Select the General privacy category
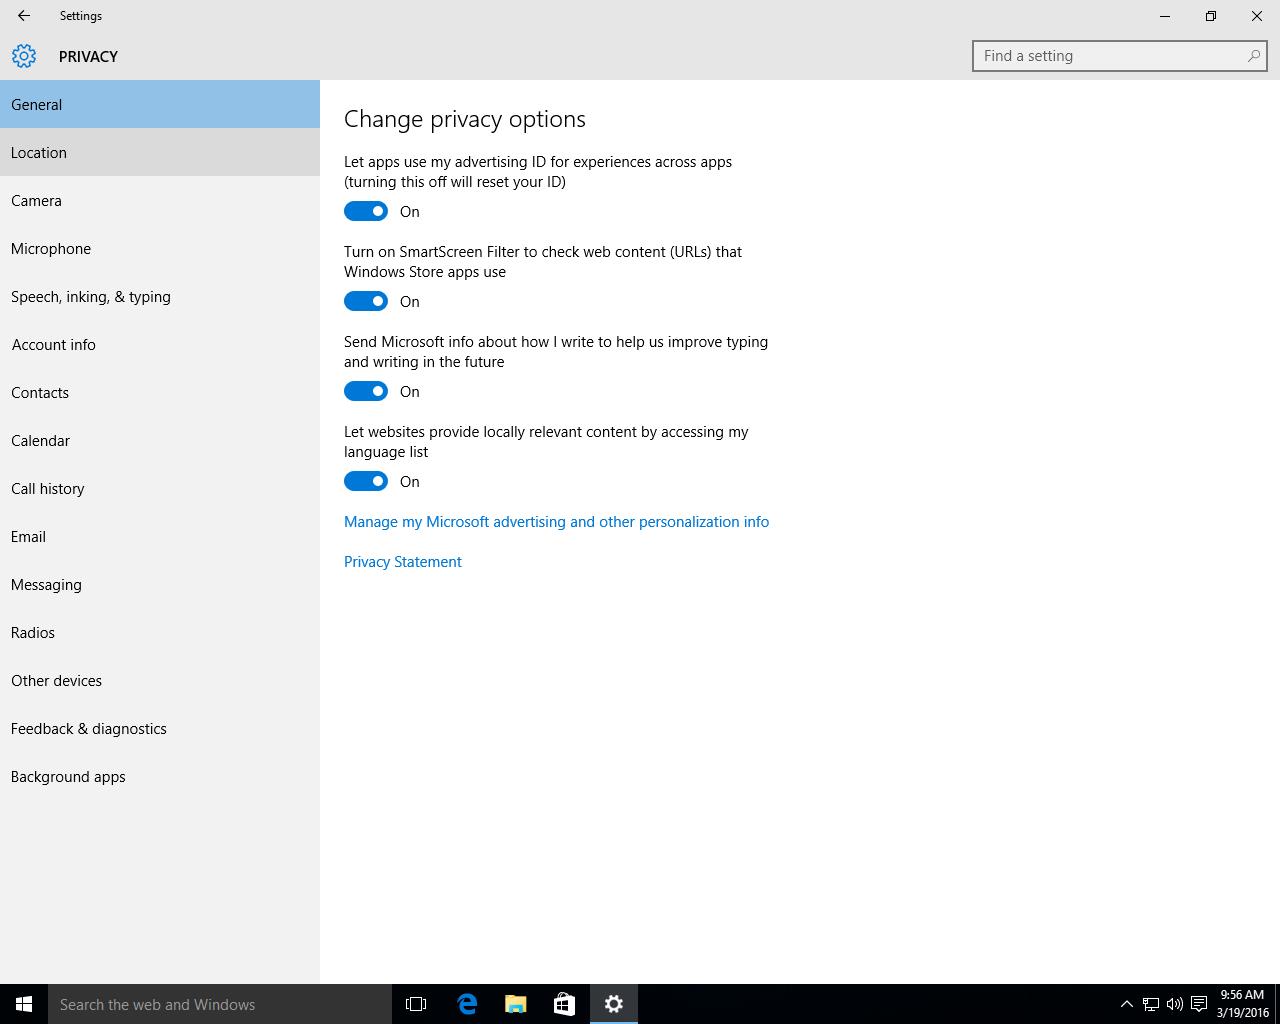The width and height of the screenshot is (1280, 1024). point(160,104)
